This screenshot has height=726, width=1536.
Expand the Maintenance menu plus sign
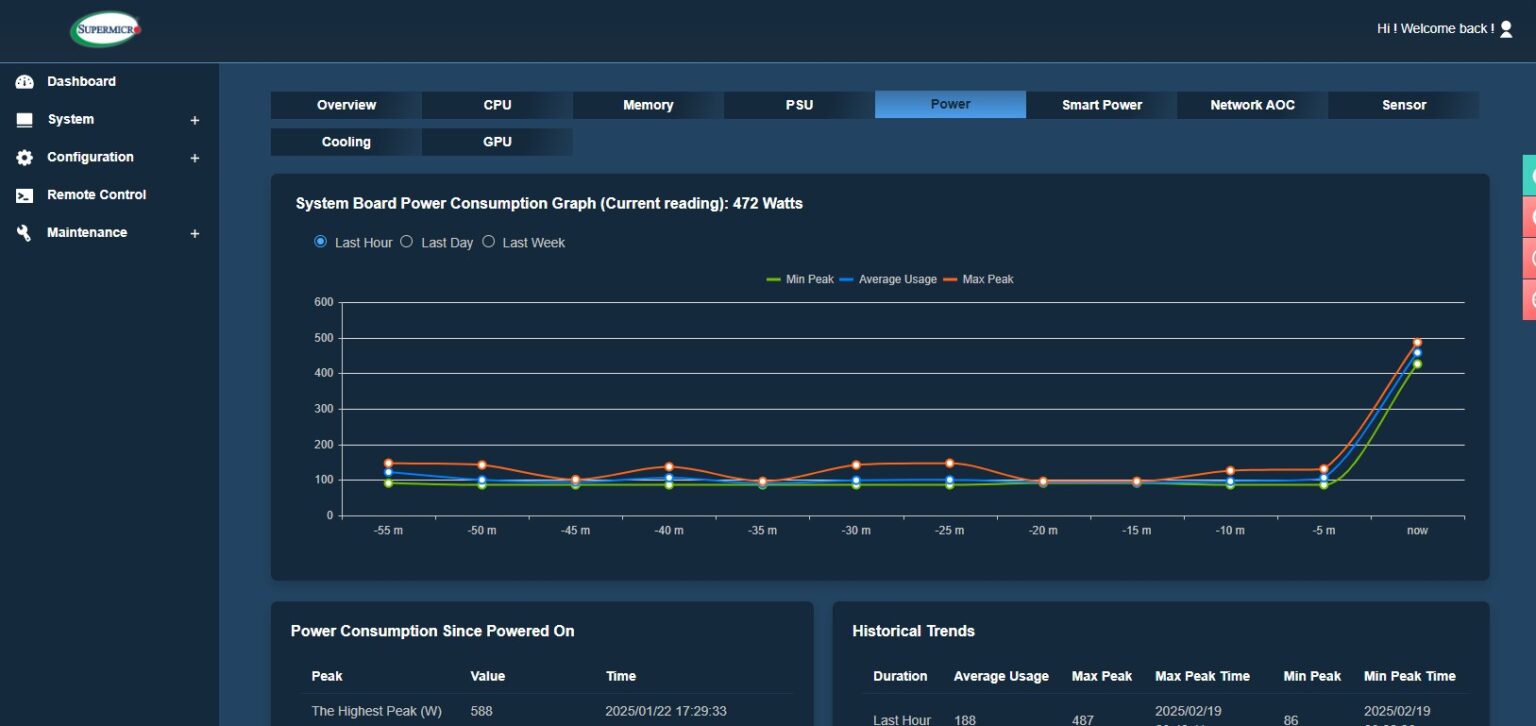tap(195, 233)
